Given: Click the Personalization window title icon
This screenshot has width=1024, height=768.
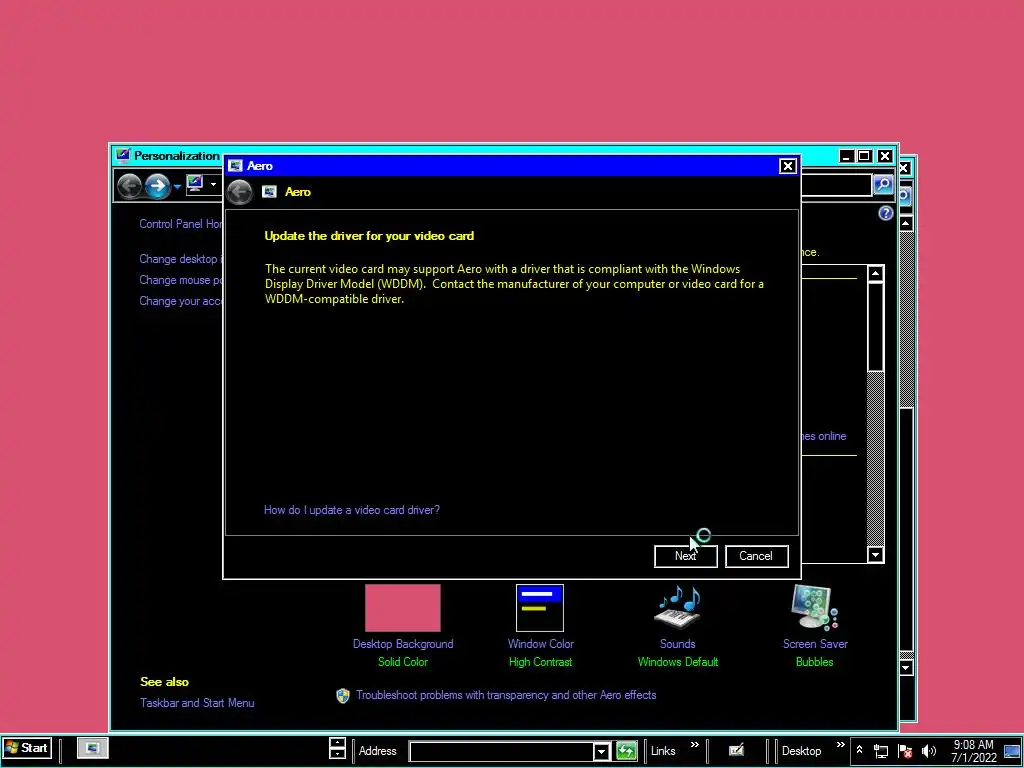Looking at the screenshot, I should coord(123,155).
